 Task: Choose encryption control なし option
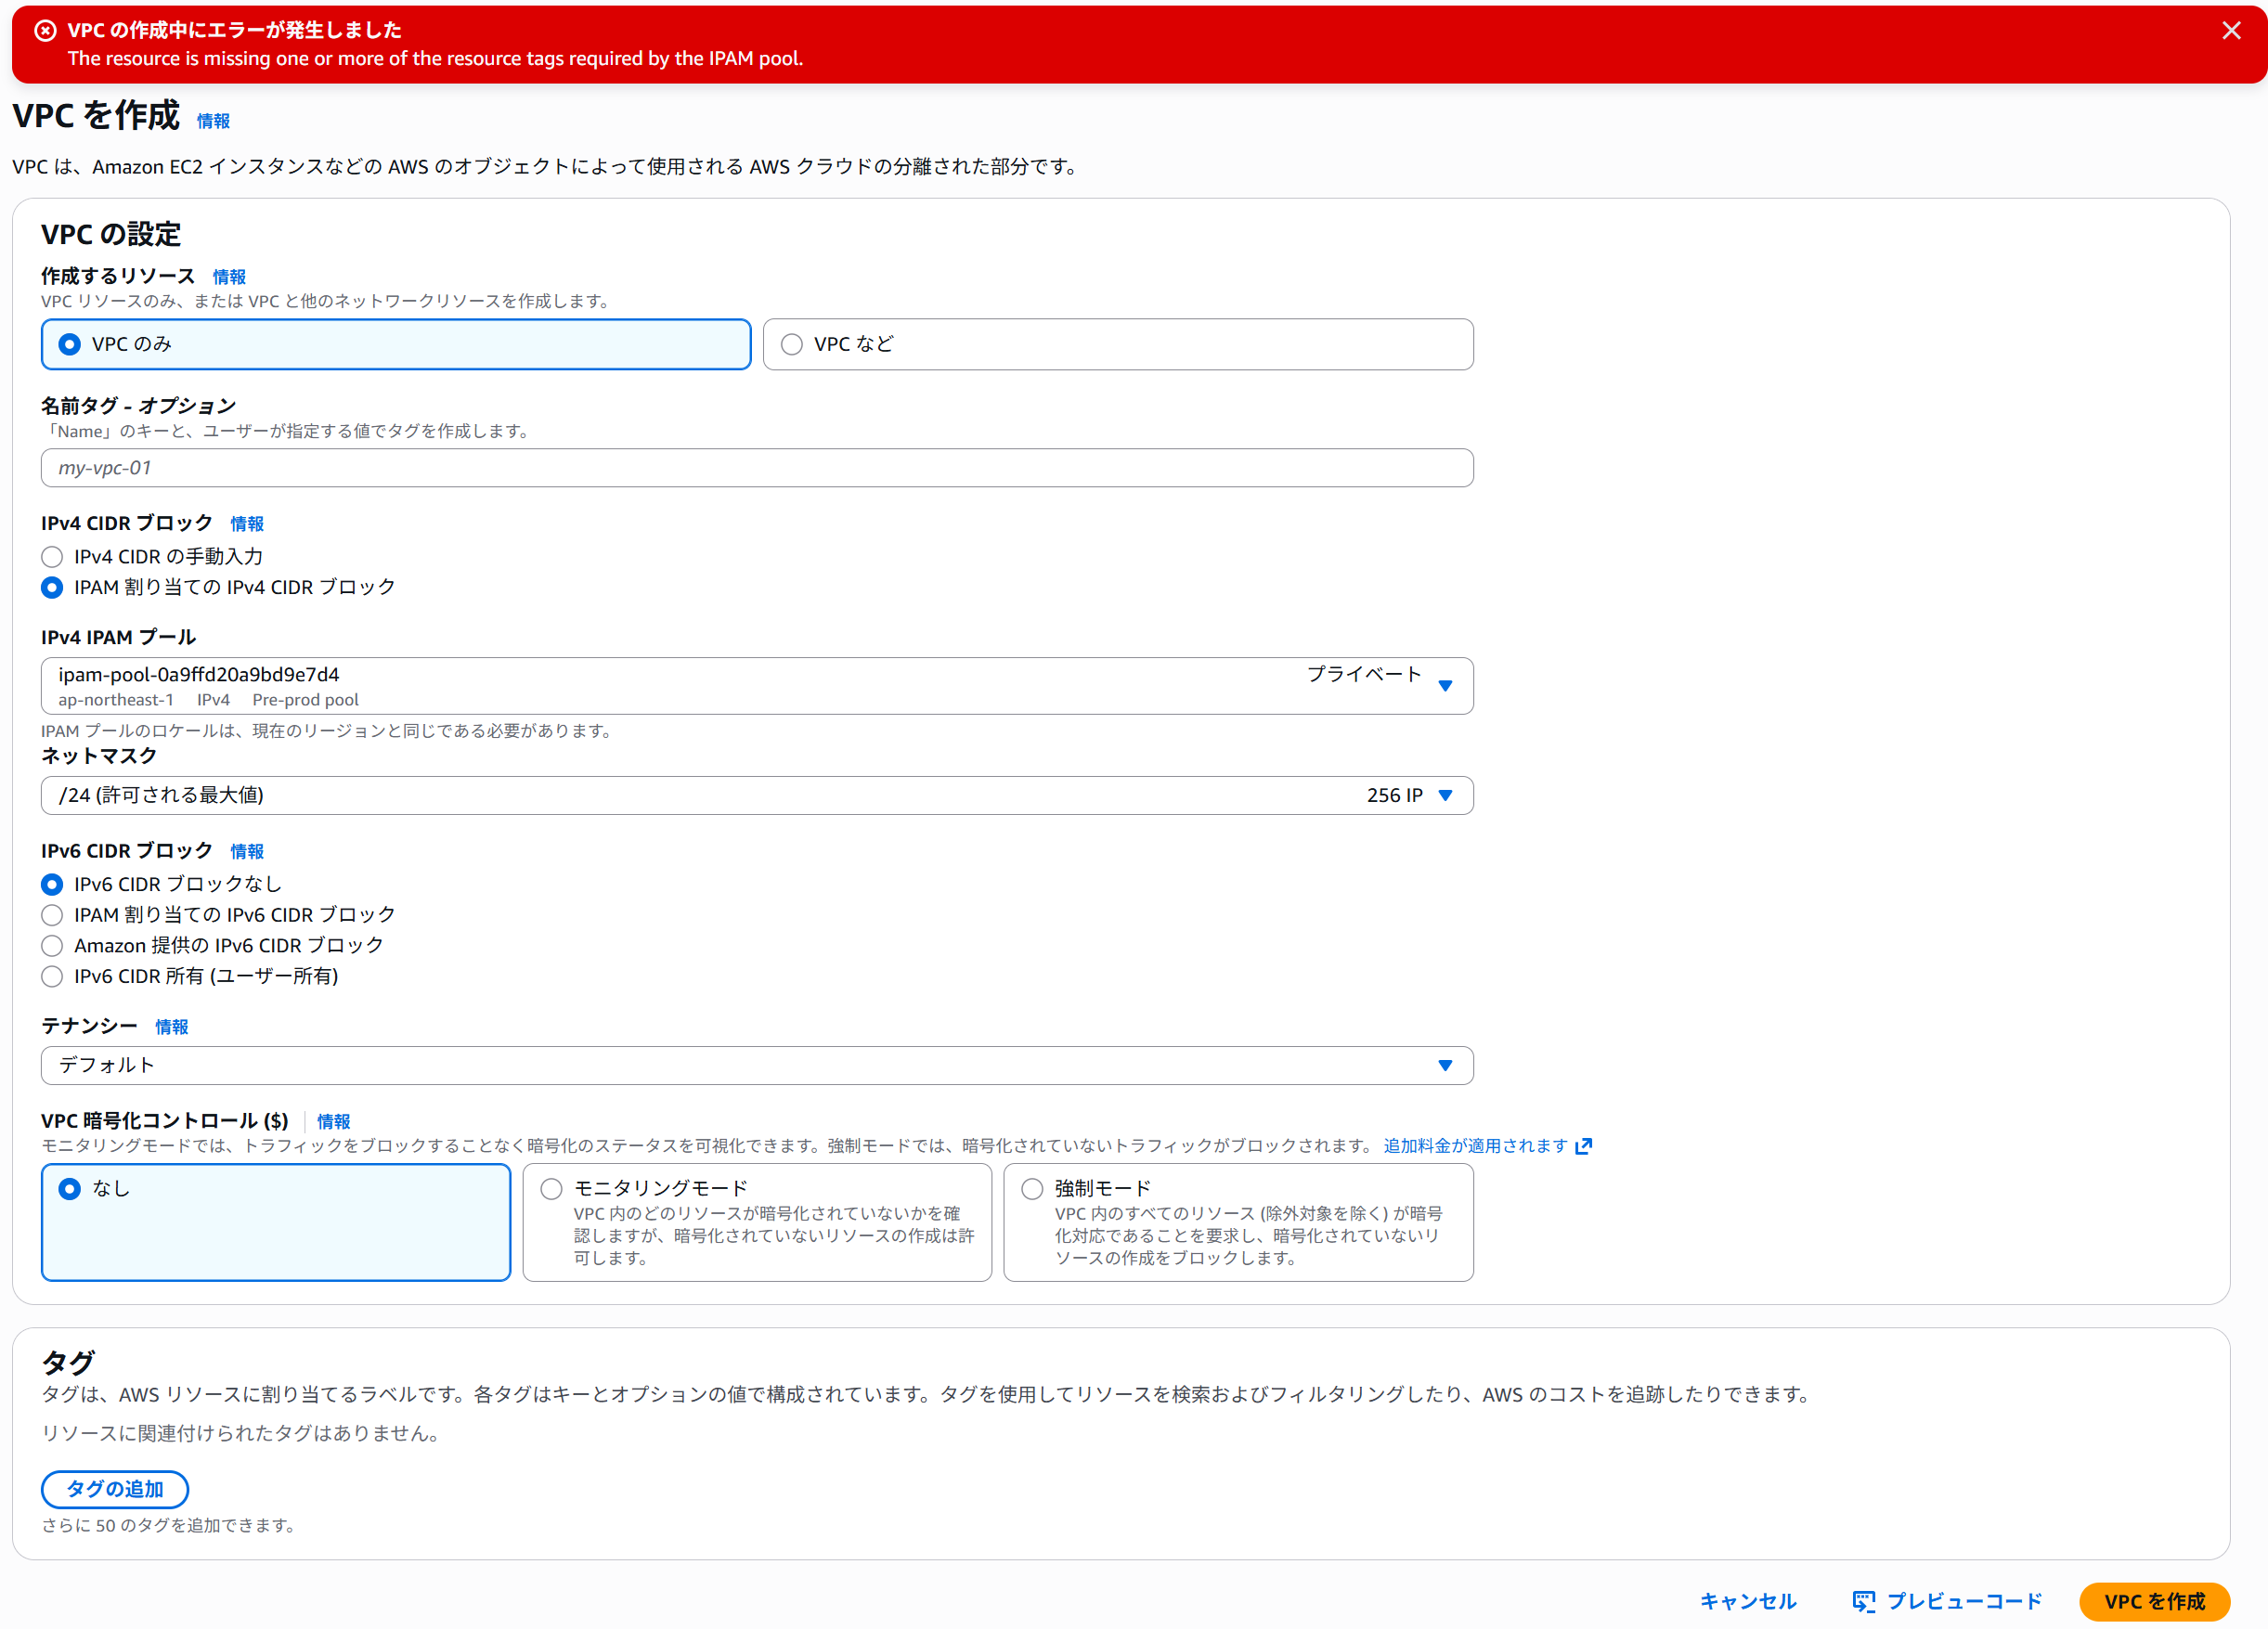tap(276, 1222)
